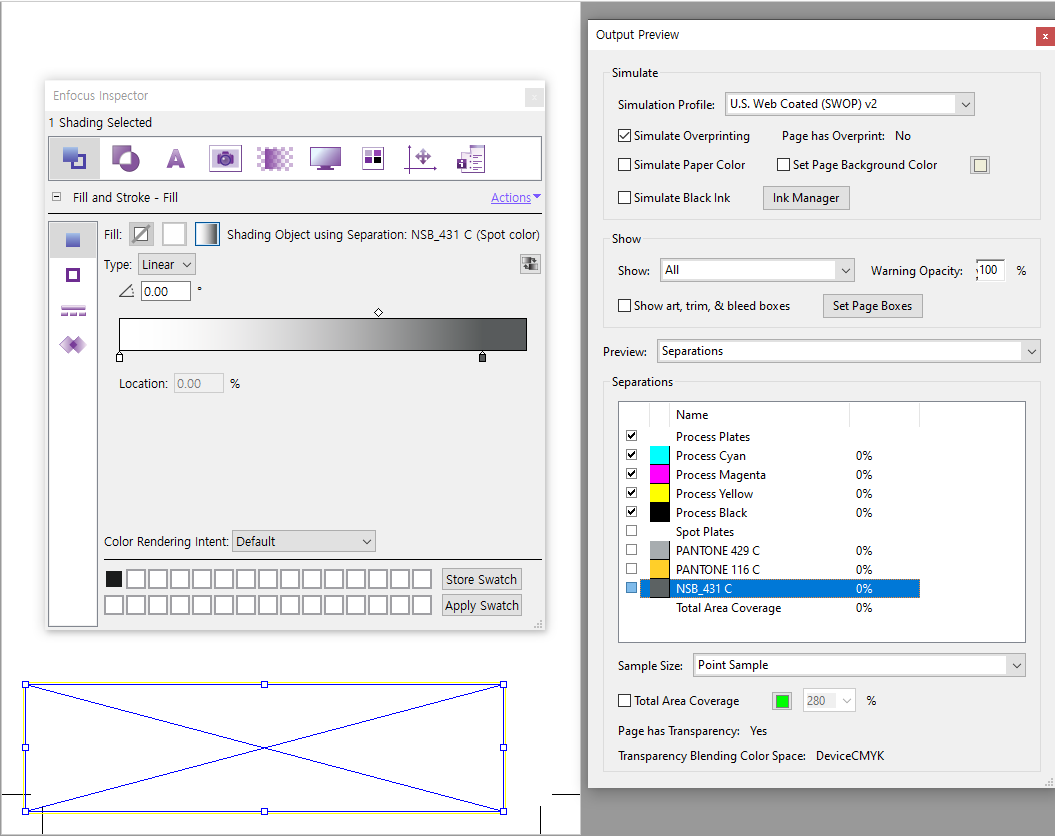
Task: Click the reverse gradient icon beside Type
Action: [530, 264]
